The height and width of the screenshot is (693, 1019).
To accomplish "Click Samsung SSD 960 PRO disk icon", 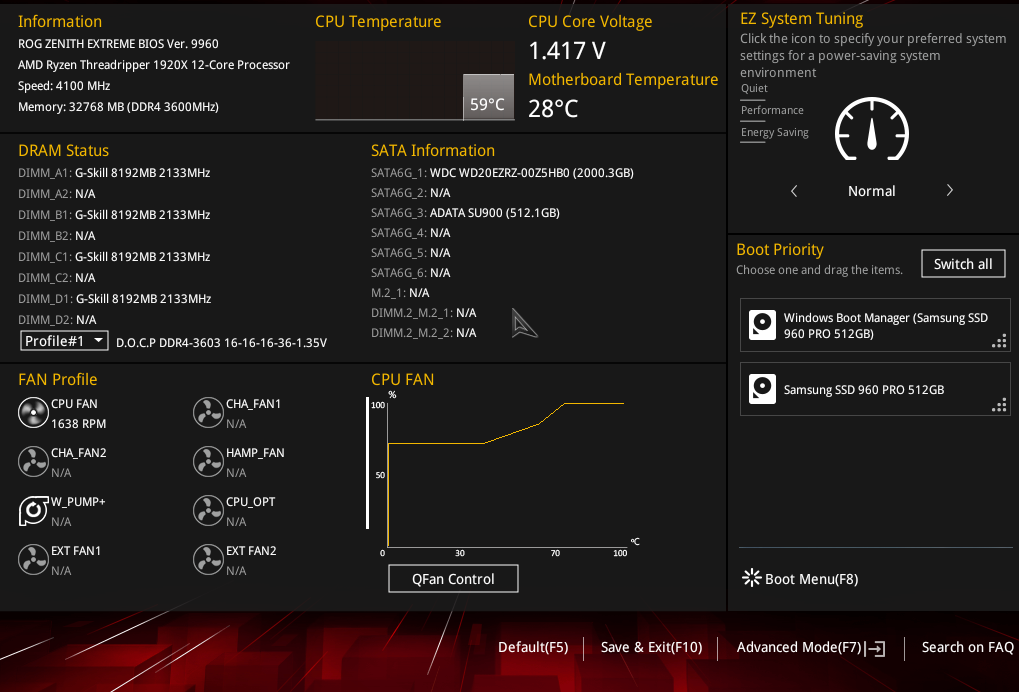I will click(762, 389).
